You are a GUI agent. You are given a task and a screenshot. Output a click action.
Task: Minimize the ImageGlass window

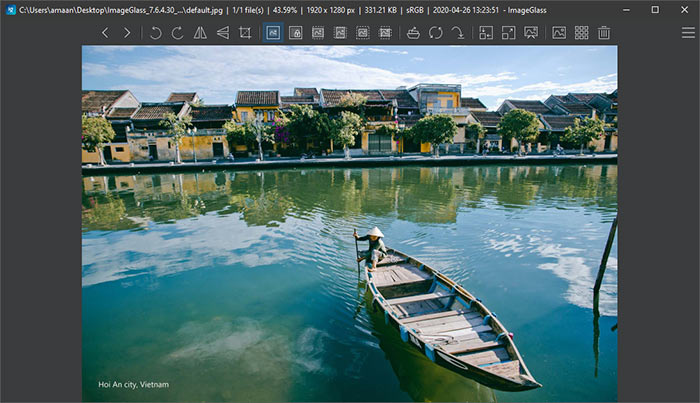tap(626, 9)
